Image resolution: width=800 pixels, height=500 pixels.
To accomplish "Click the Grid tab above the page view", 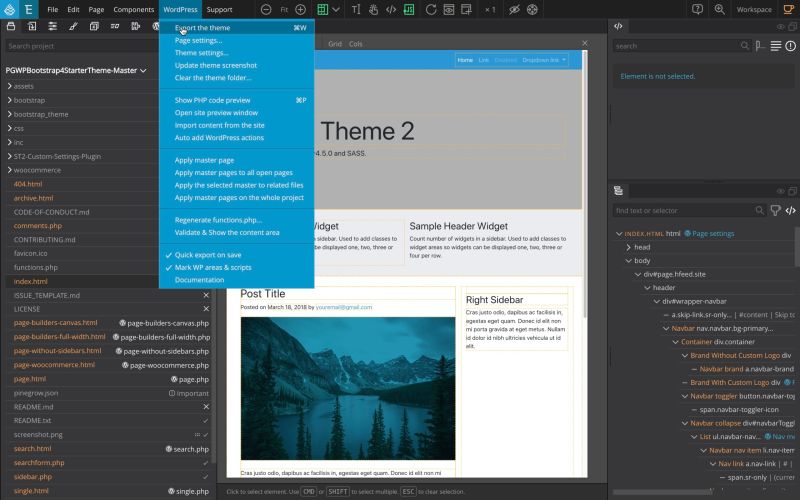I will tap(335, 44).
